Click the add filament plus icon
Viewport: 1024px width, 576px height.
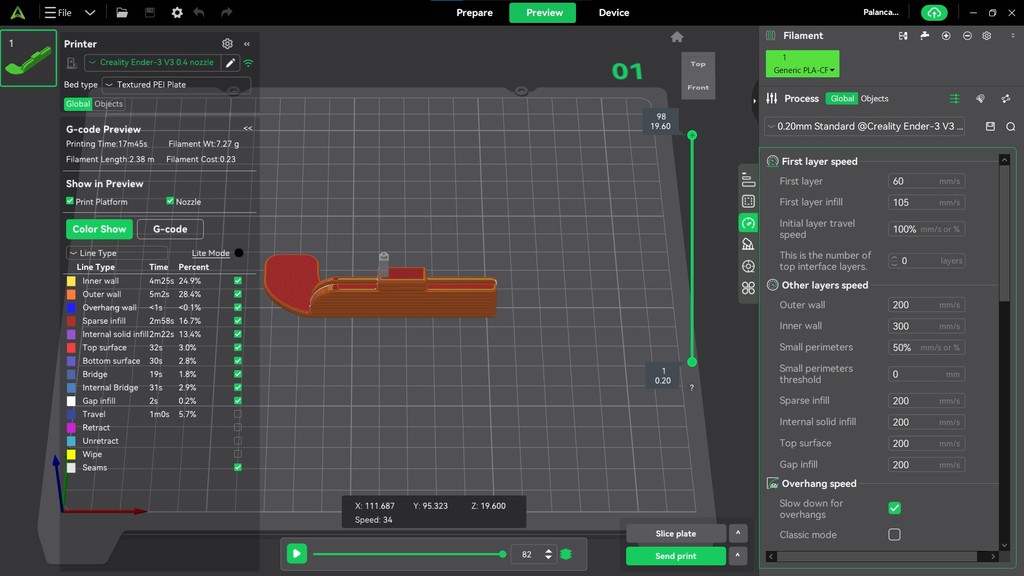946,36
